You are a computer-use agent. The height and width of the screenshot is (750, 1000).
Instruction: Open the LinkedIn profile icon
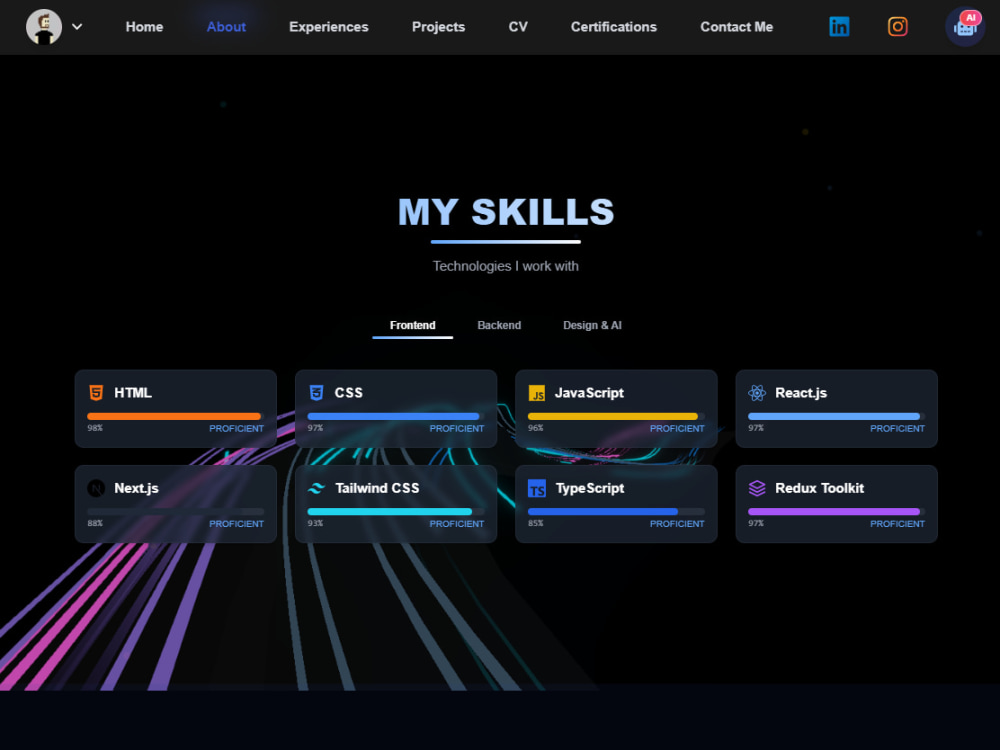839,27
